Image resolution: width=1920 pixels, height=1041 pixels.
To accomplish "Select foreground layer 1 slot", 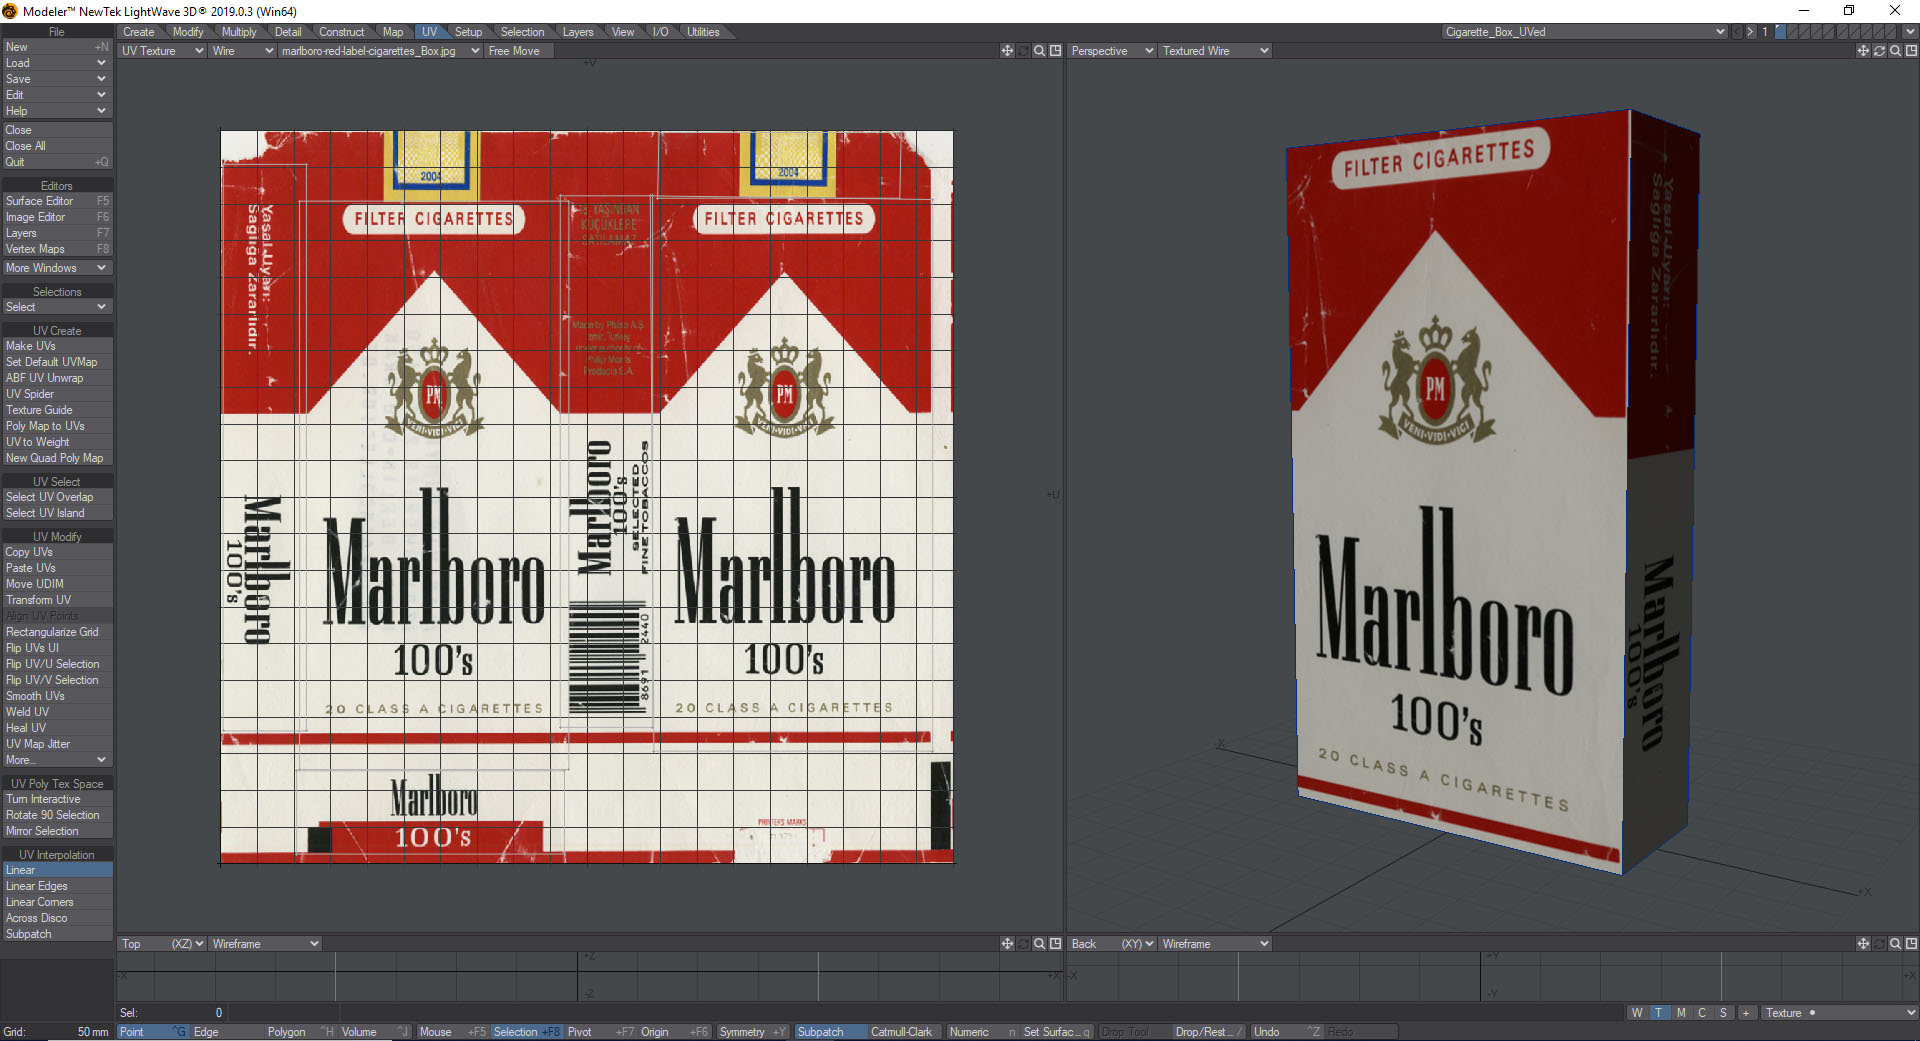I will 1780,32.
